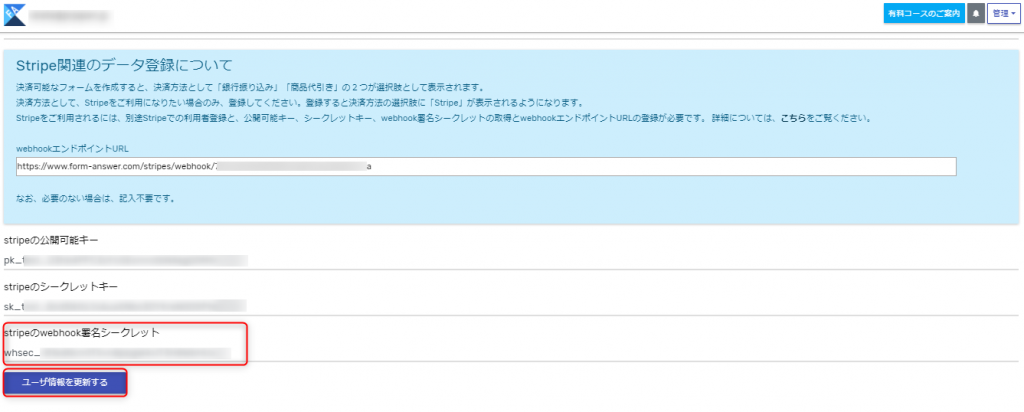Image resolution: width=1024 pixels, height=412 pixels.
Task: Click the なお、必要のない場合は、記入不要です note
Action: click(x=95, y=198)
